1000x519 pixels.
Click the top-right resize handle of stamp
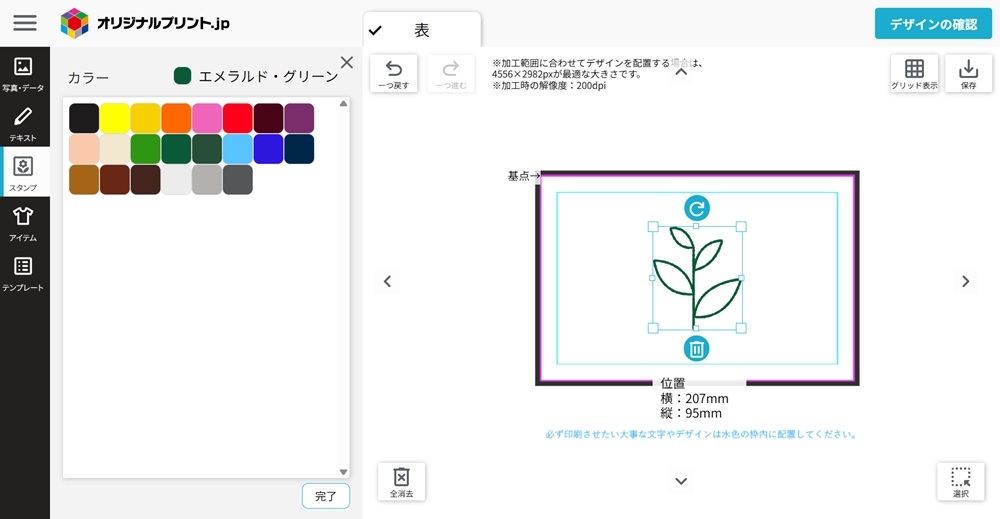point(741,226)
